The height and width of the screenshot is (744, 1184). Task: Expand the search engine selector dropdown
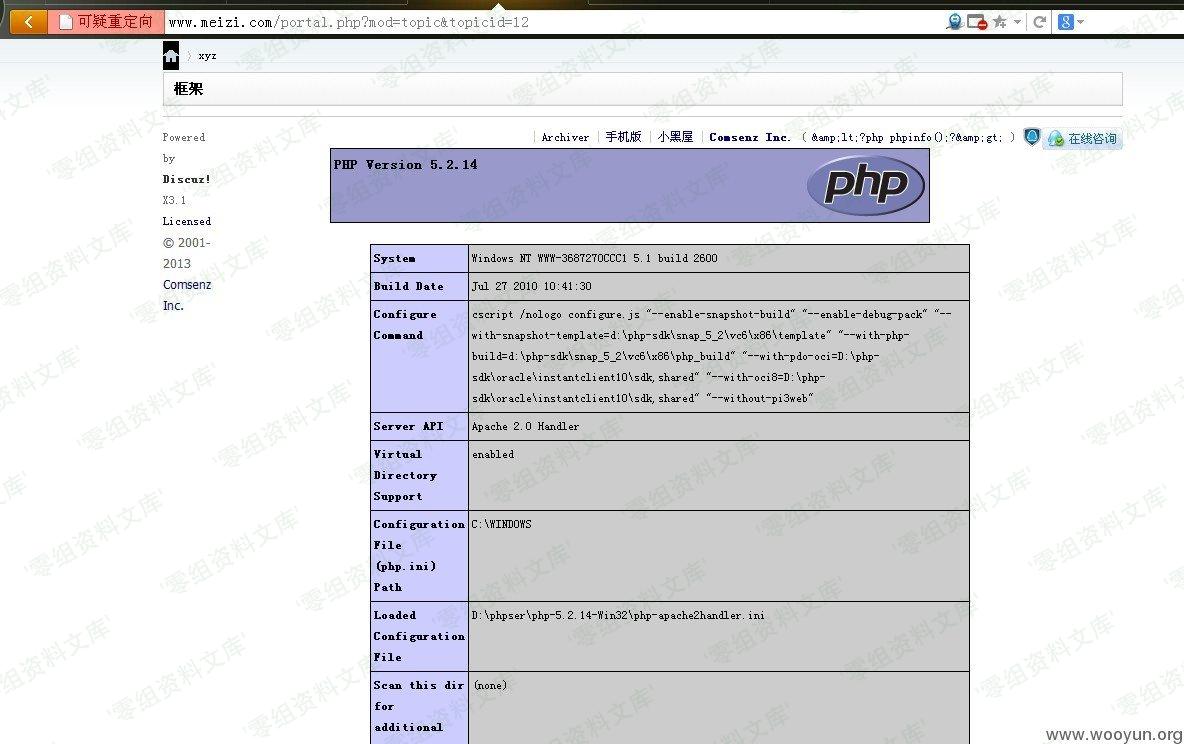pos(1081,21)
